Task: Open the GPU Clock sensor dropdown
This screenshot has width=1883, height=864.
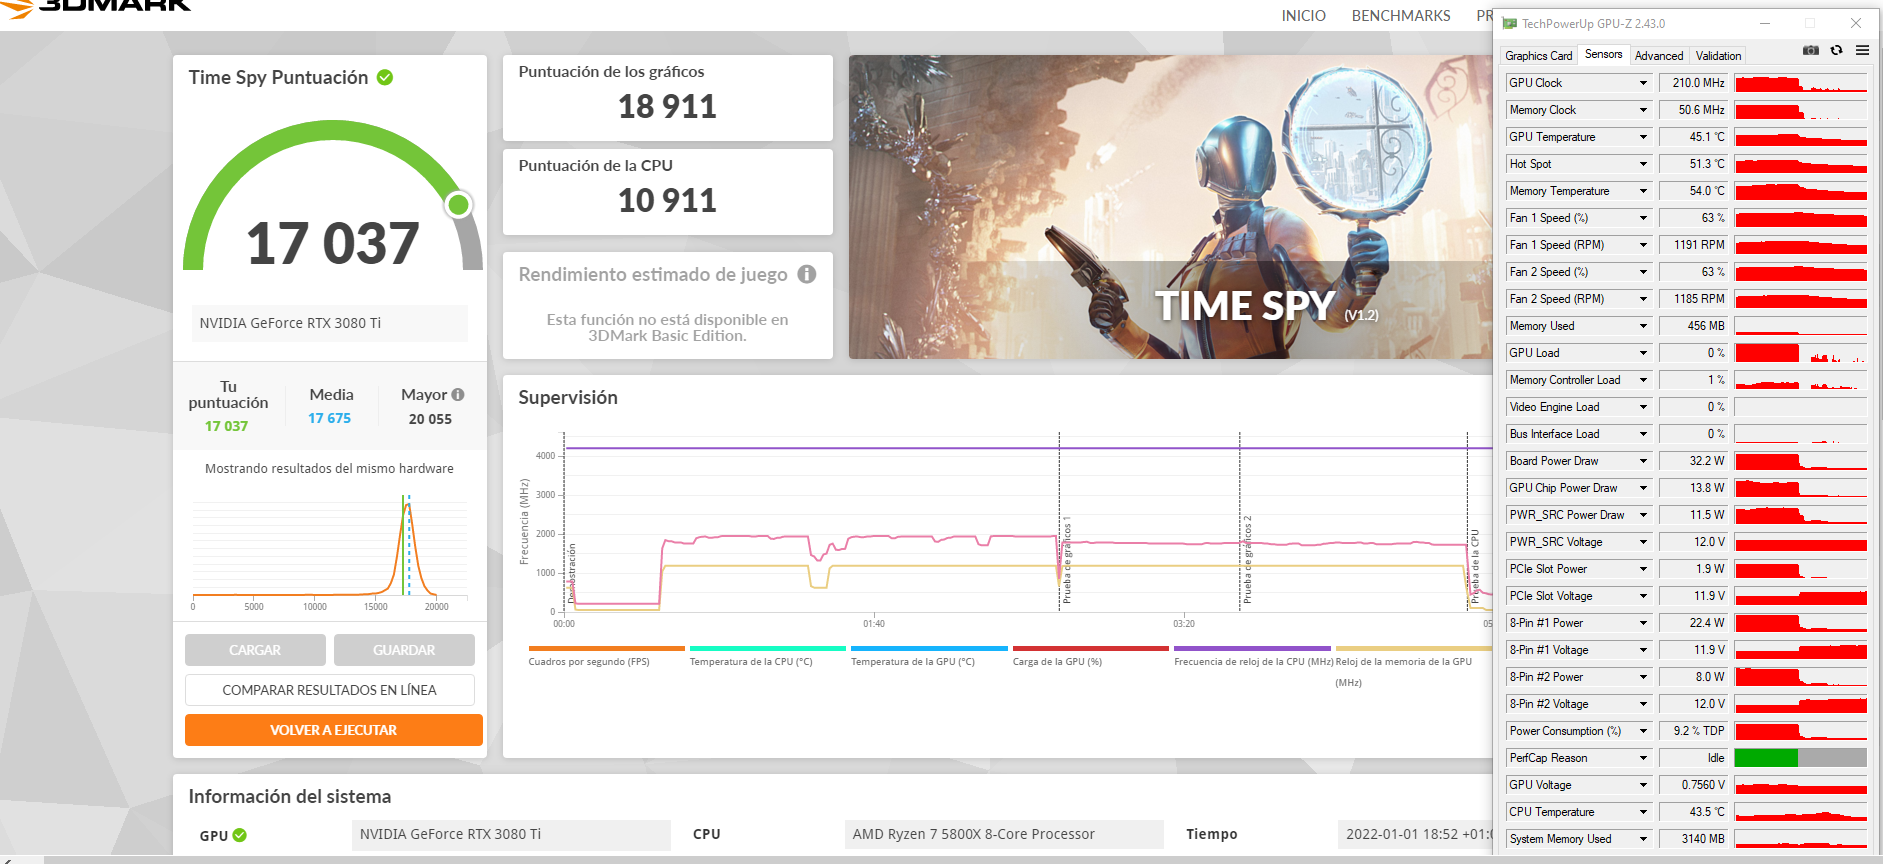Action: point(1643,83)
